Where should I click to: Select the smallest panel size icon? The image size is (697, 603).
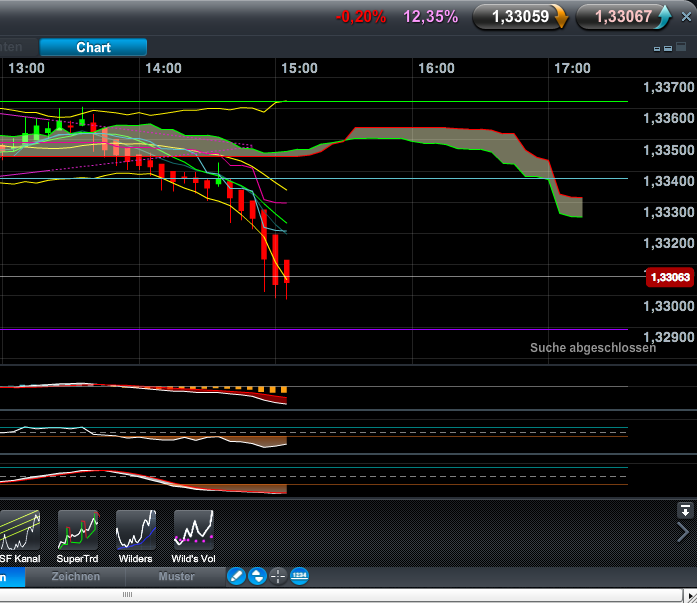[x=657, y=49]
